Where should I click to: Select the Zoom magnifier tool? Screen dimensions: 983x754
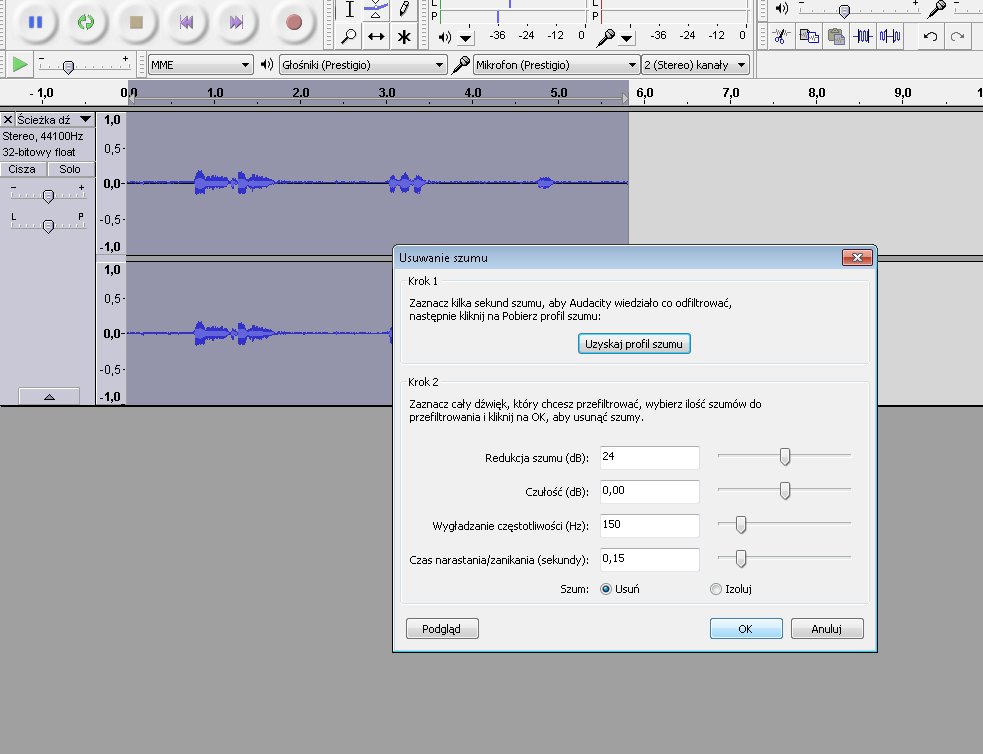click(349, 36)
